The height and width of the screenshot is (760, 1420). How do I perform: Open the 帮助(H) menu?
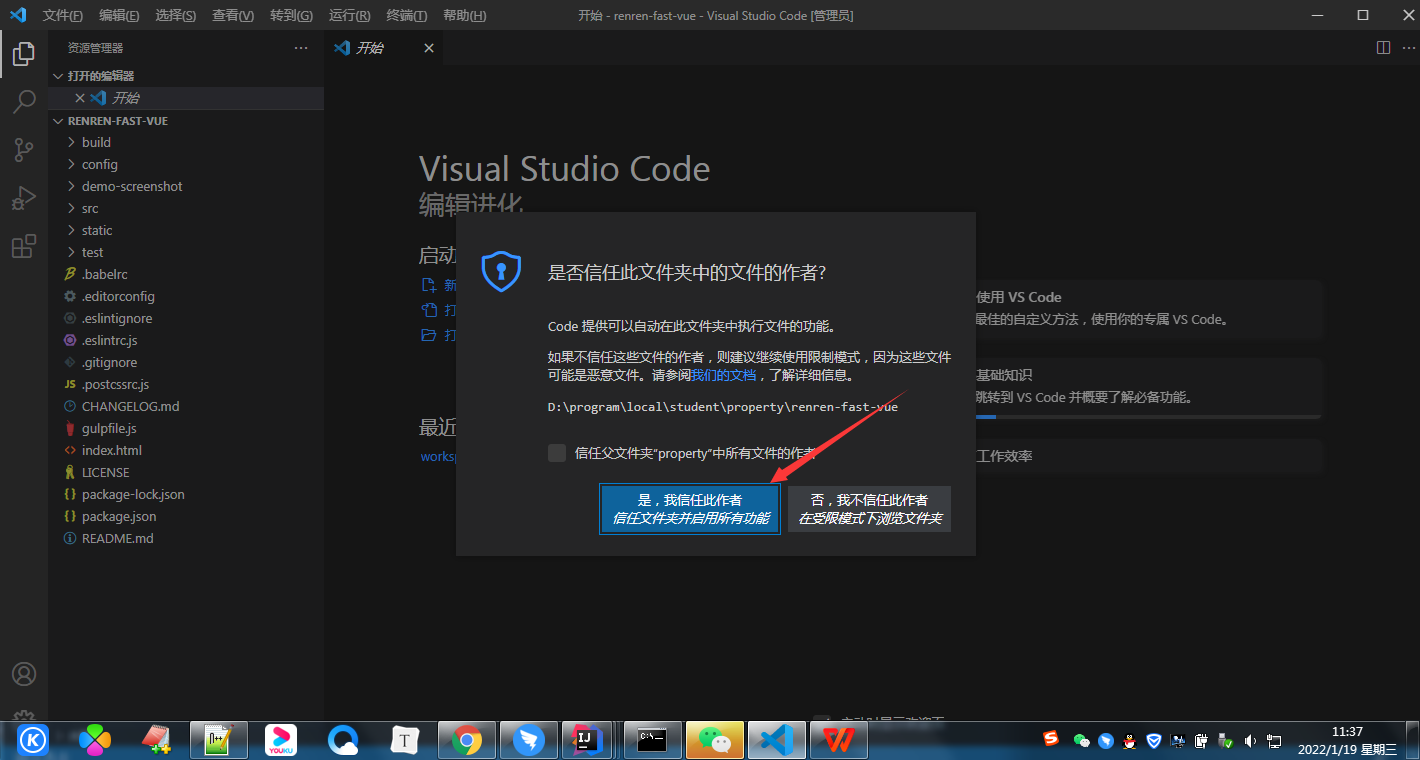(x=464, y=16)
